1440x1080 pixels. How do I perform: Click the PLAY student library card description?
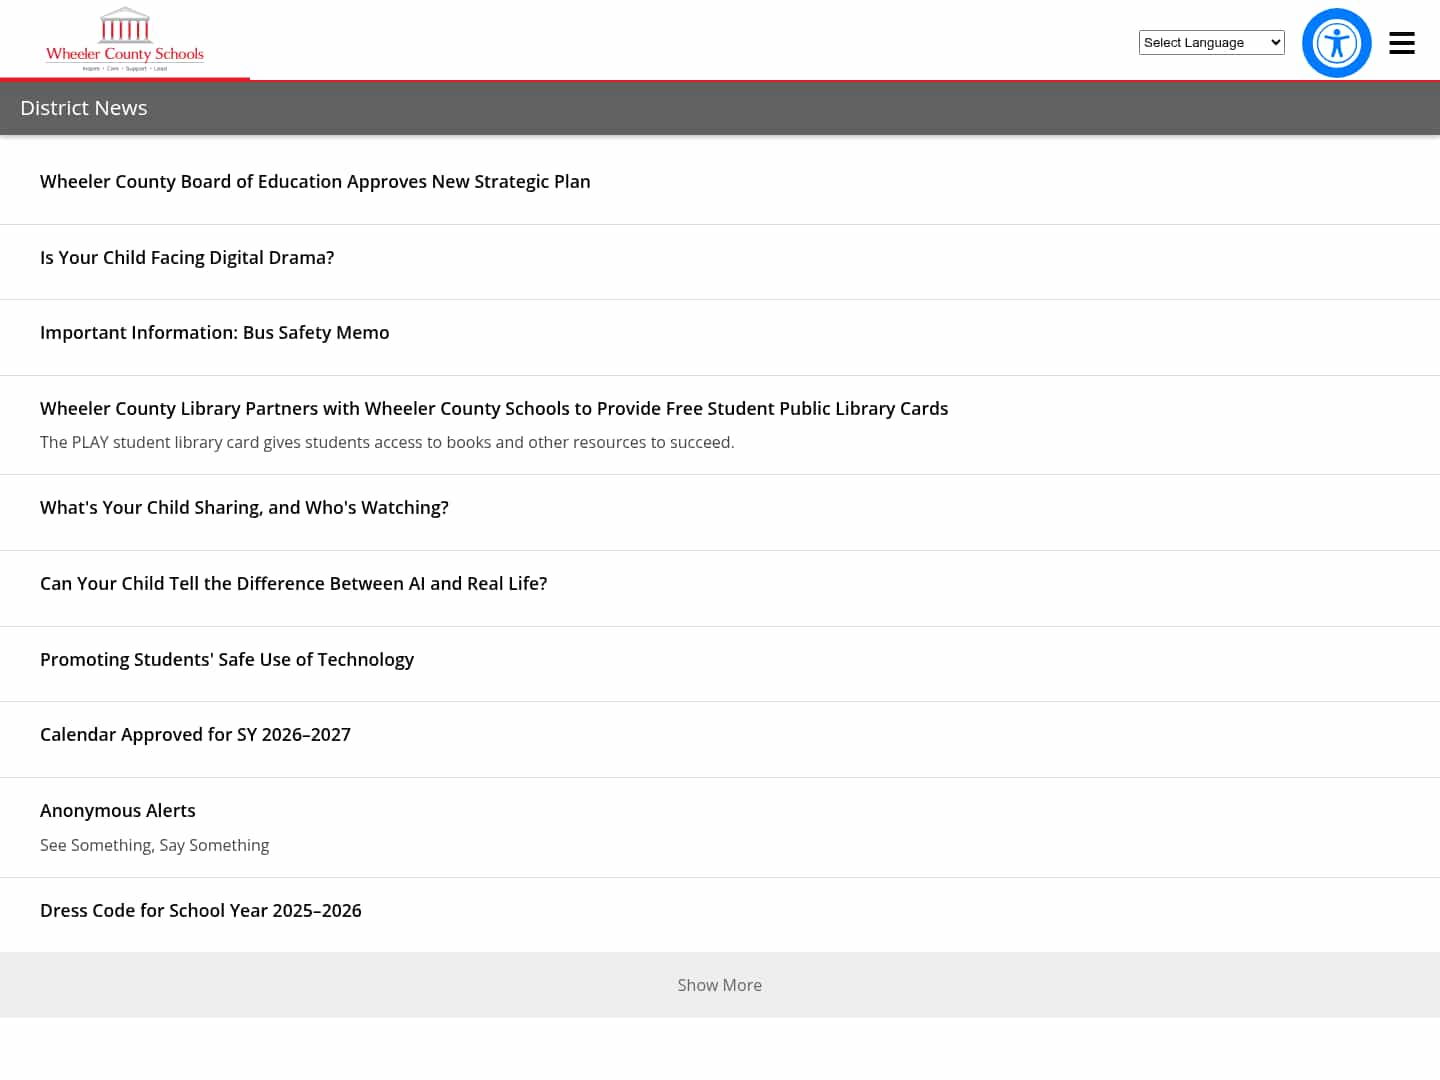coord(387,443)
